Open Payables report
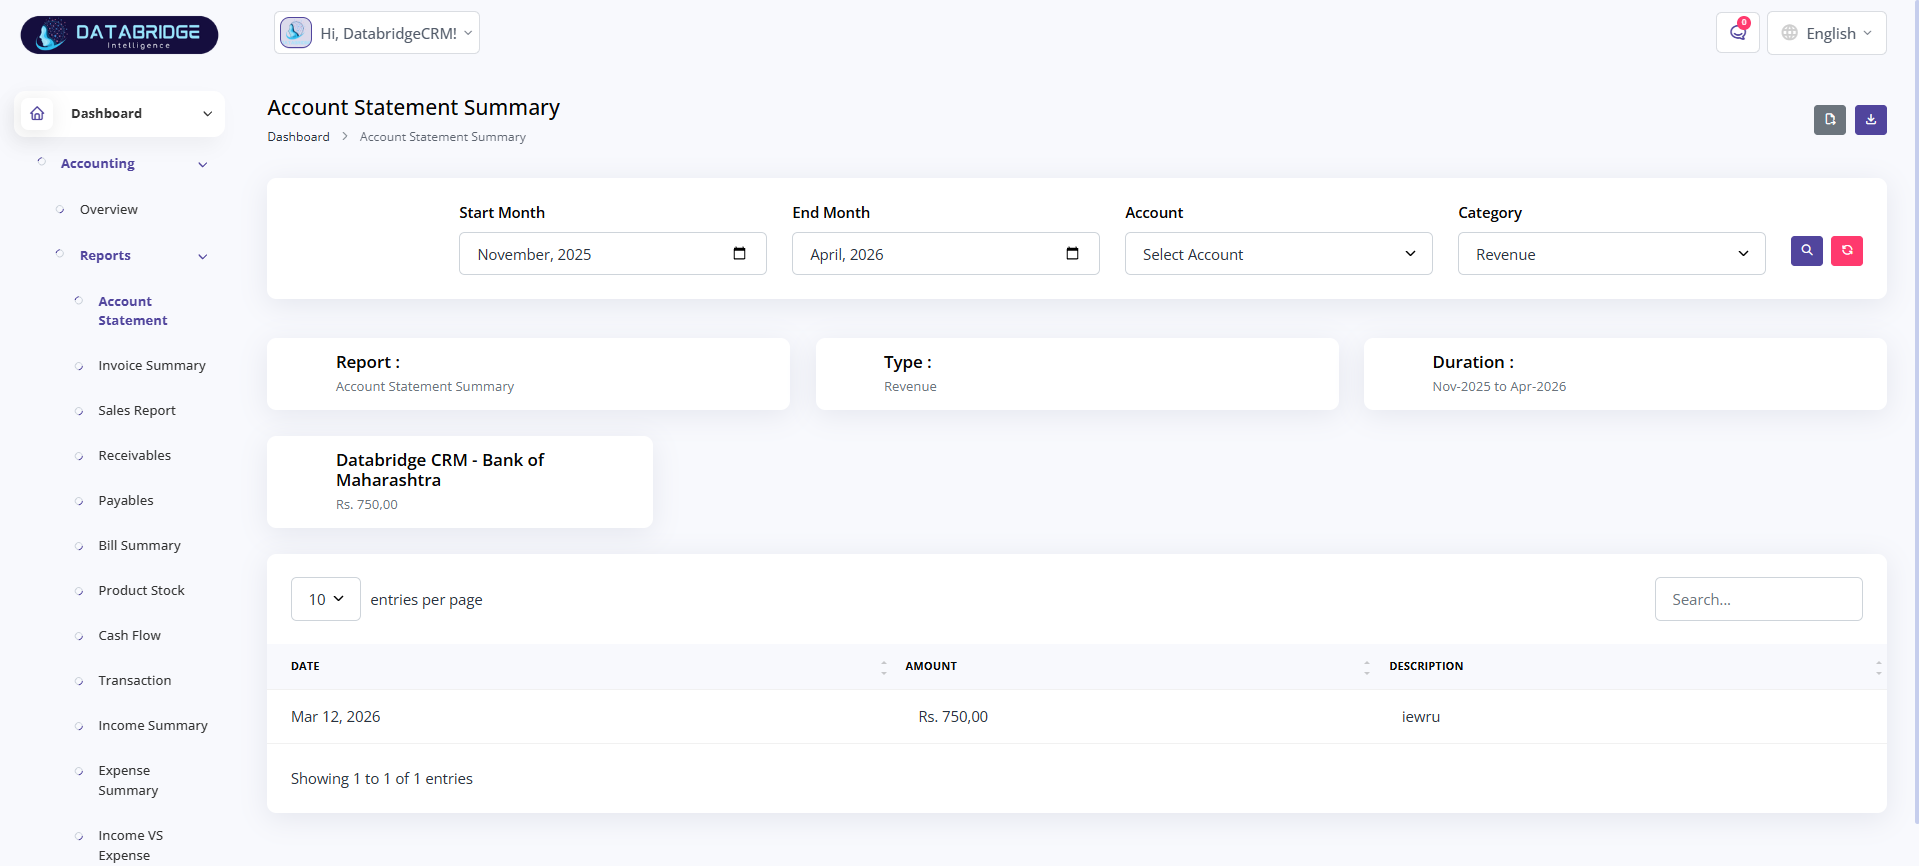This screenshot has height=866, width=1919. tap(126, 500)
